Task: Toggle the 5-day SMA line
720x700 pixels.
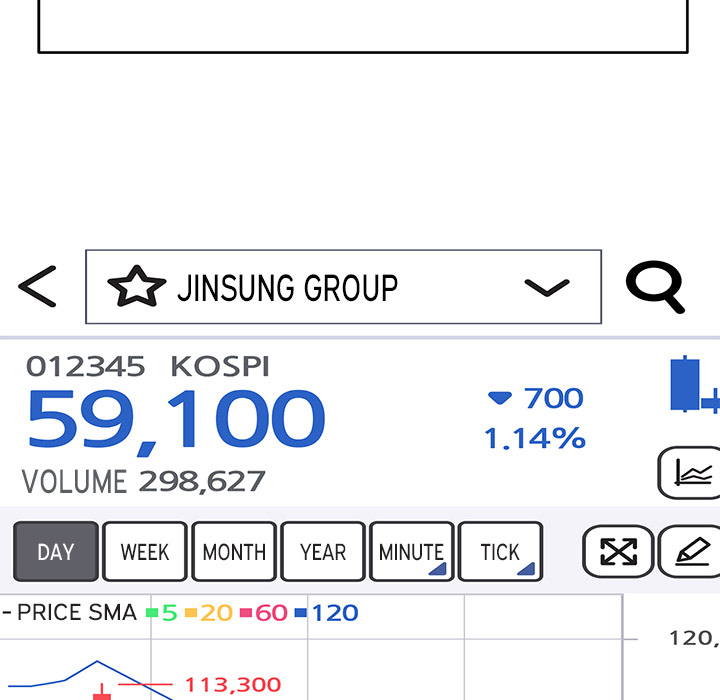Action: pyautogui.click(x=162, y=613)
